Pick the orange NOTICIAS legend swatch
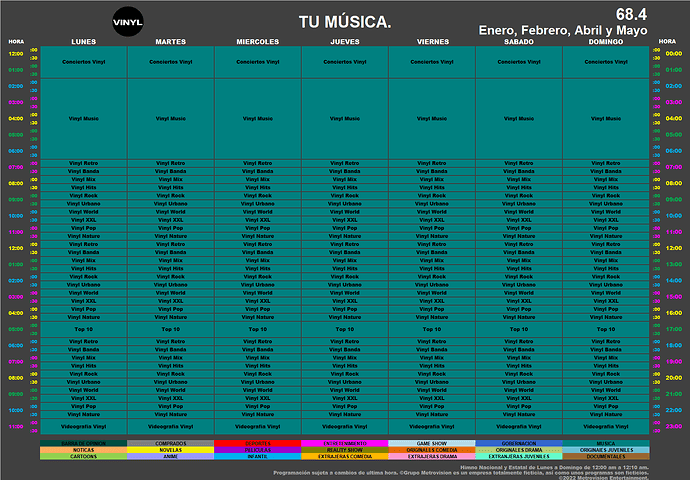The width and height of the screenshot is (690, 480). point(84,450)
